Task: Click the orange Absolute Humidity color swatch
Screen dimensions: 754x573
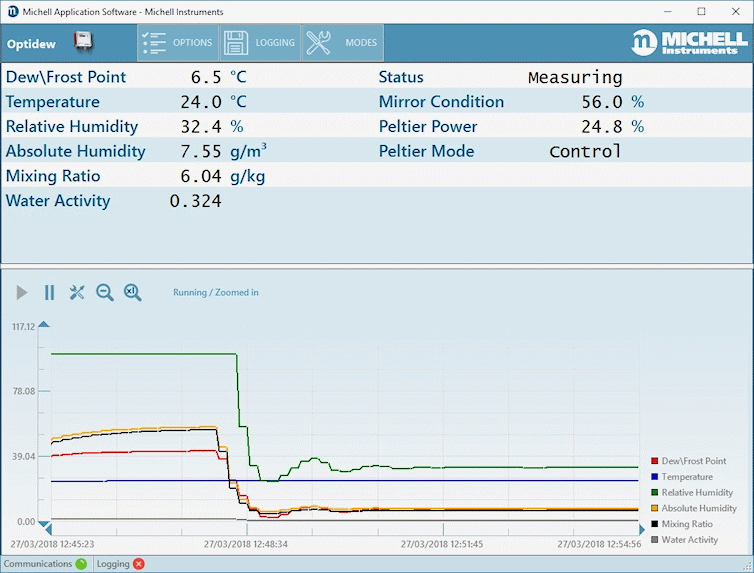Action: tap(654, 509)
